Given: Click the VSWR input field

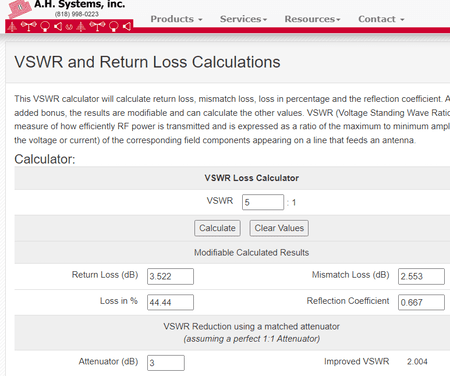Looking at the screenshot, I should (263, 202).
